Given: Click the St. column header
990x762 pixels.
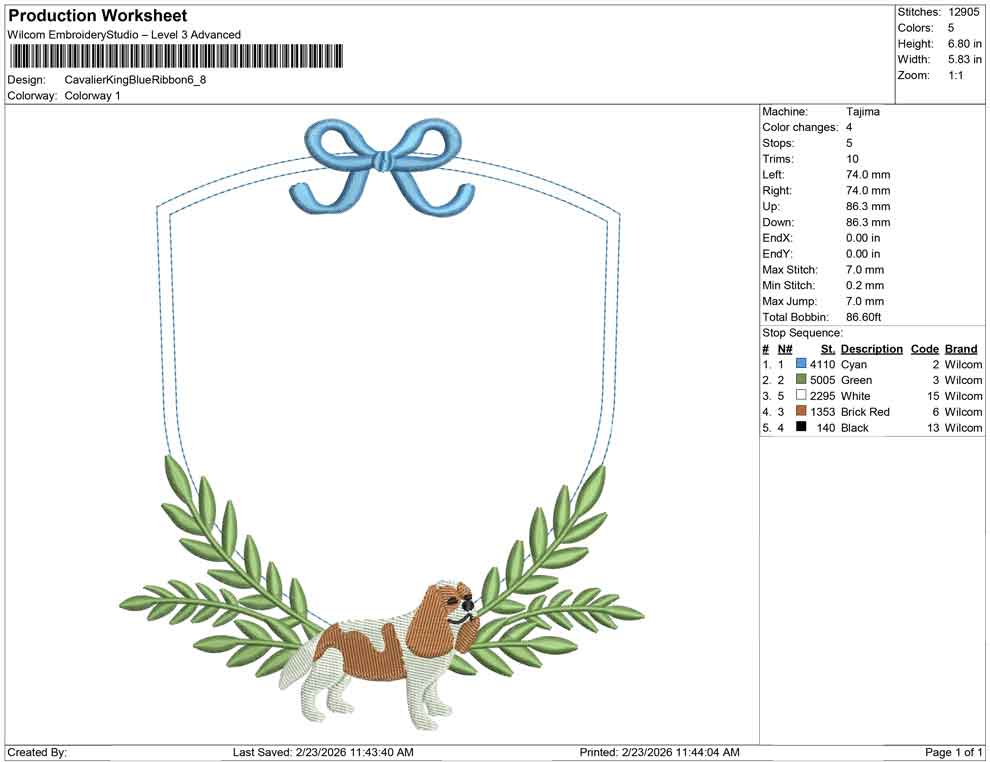Looking at the screenshot, I should pyautogui.click(x=827, y=348).
